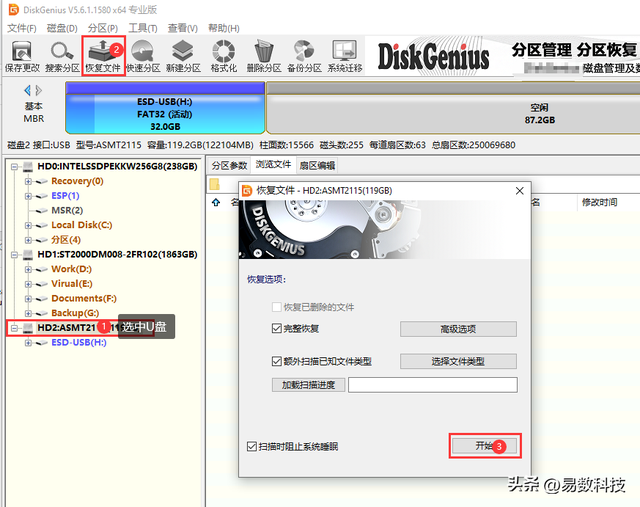The height and width of the screenshot is (507, 640).
Task: Click the DiskGenius logo in title bar
Action: pyautogui.click(x=13, y=9)
